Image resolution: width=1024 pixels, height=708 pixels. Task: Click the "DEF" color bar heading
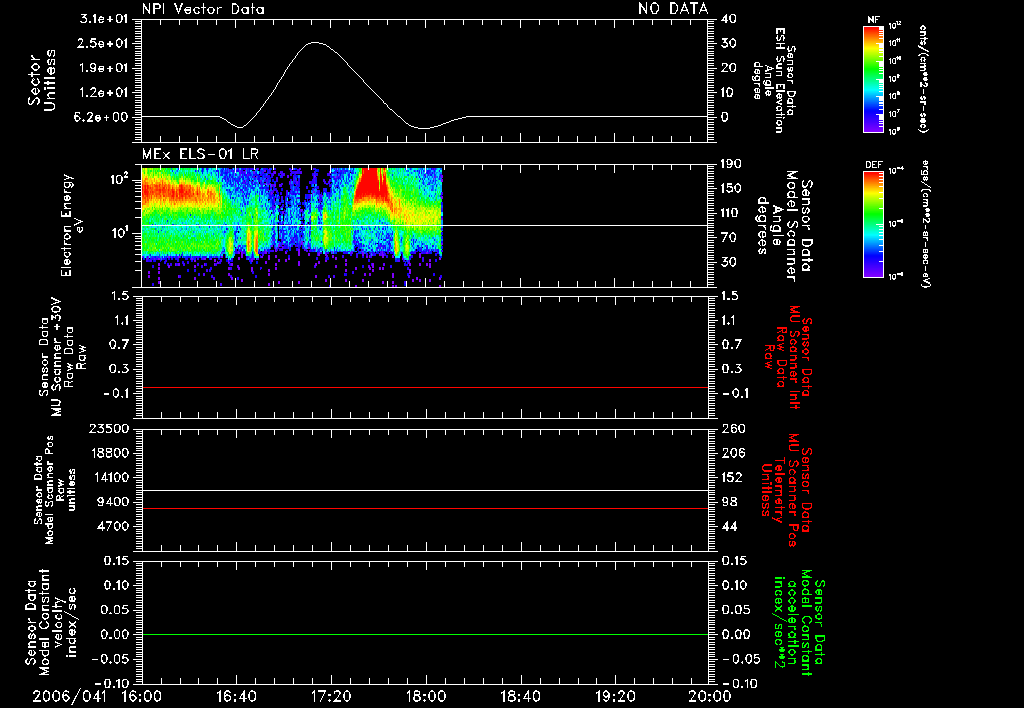(874, 165)
